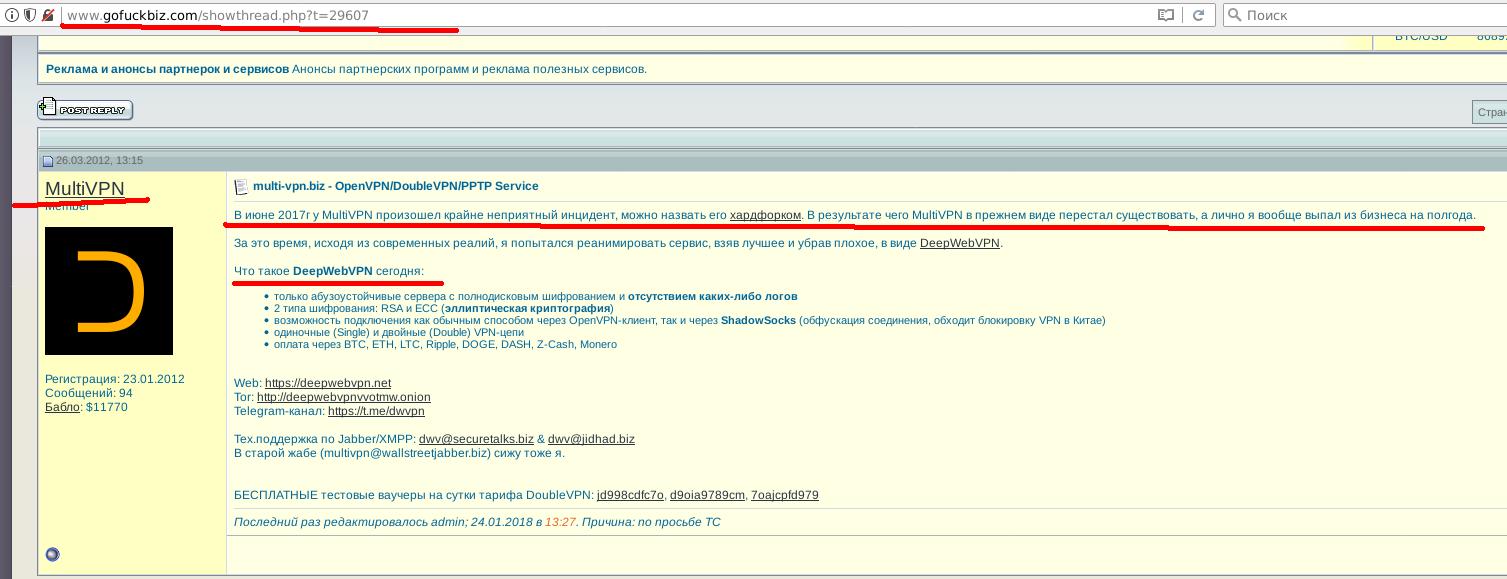Open the хардфорком link
This screenshot has height=579, width=1507.
[765, 215]
